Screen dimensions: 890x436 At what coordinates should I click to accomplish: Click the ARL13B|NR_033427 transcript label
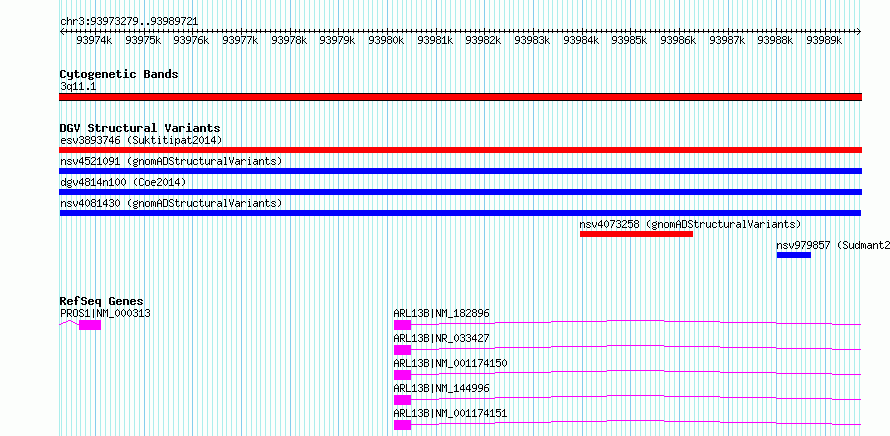(x=441, y=338)
